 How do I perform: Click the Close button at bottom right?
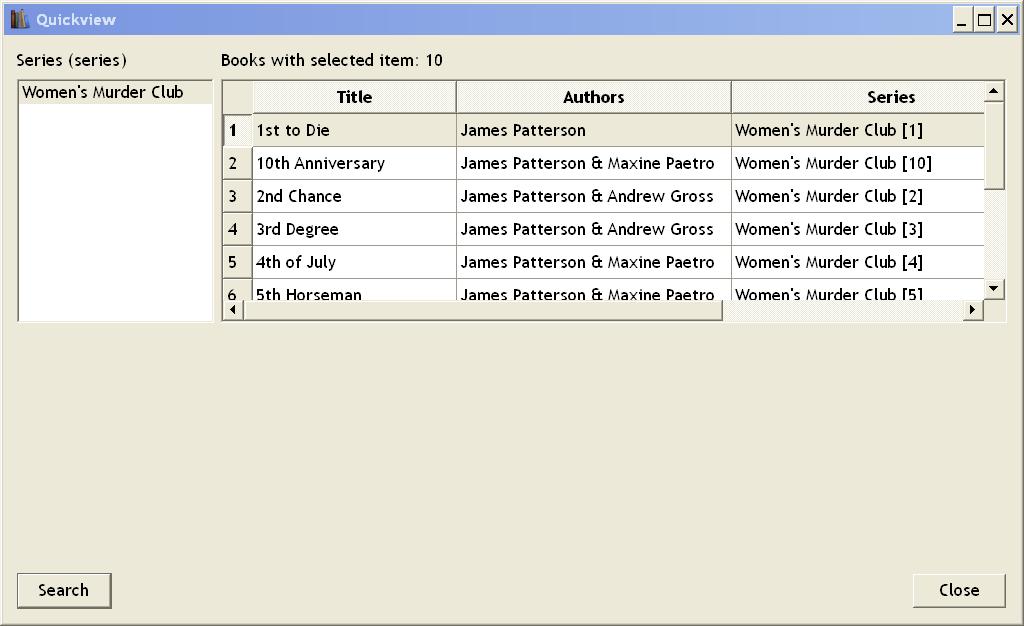pos(959,590)
